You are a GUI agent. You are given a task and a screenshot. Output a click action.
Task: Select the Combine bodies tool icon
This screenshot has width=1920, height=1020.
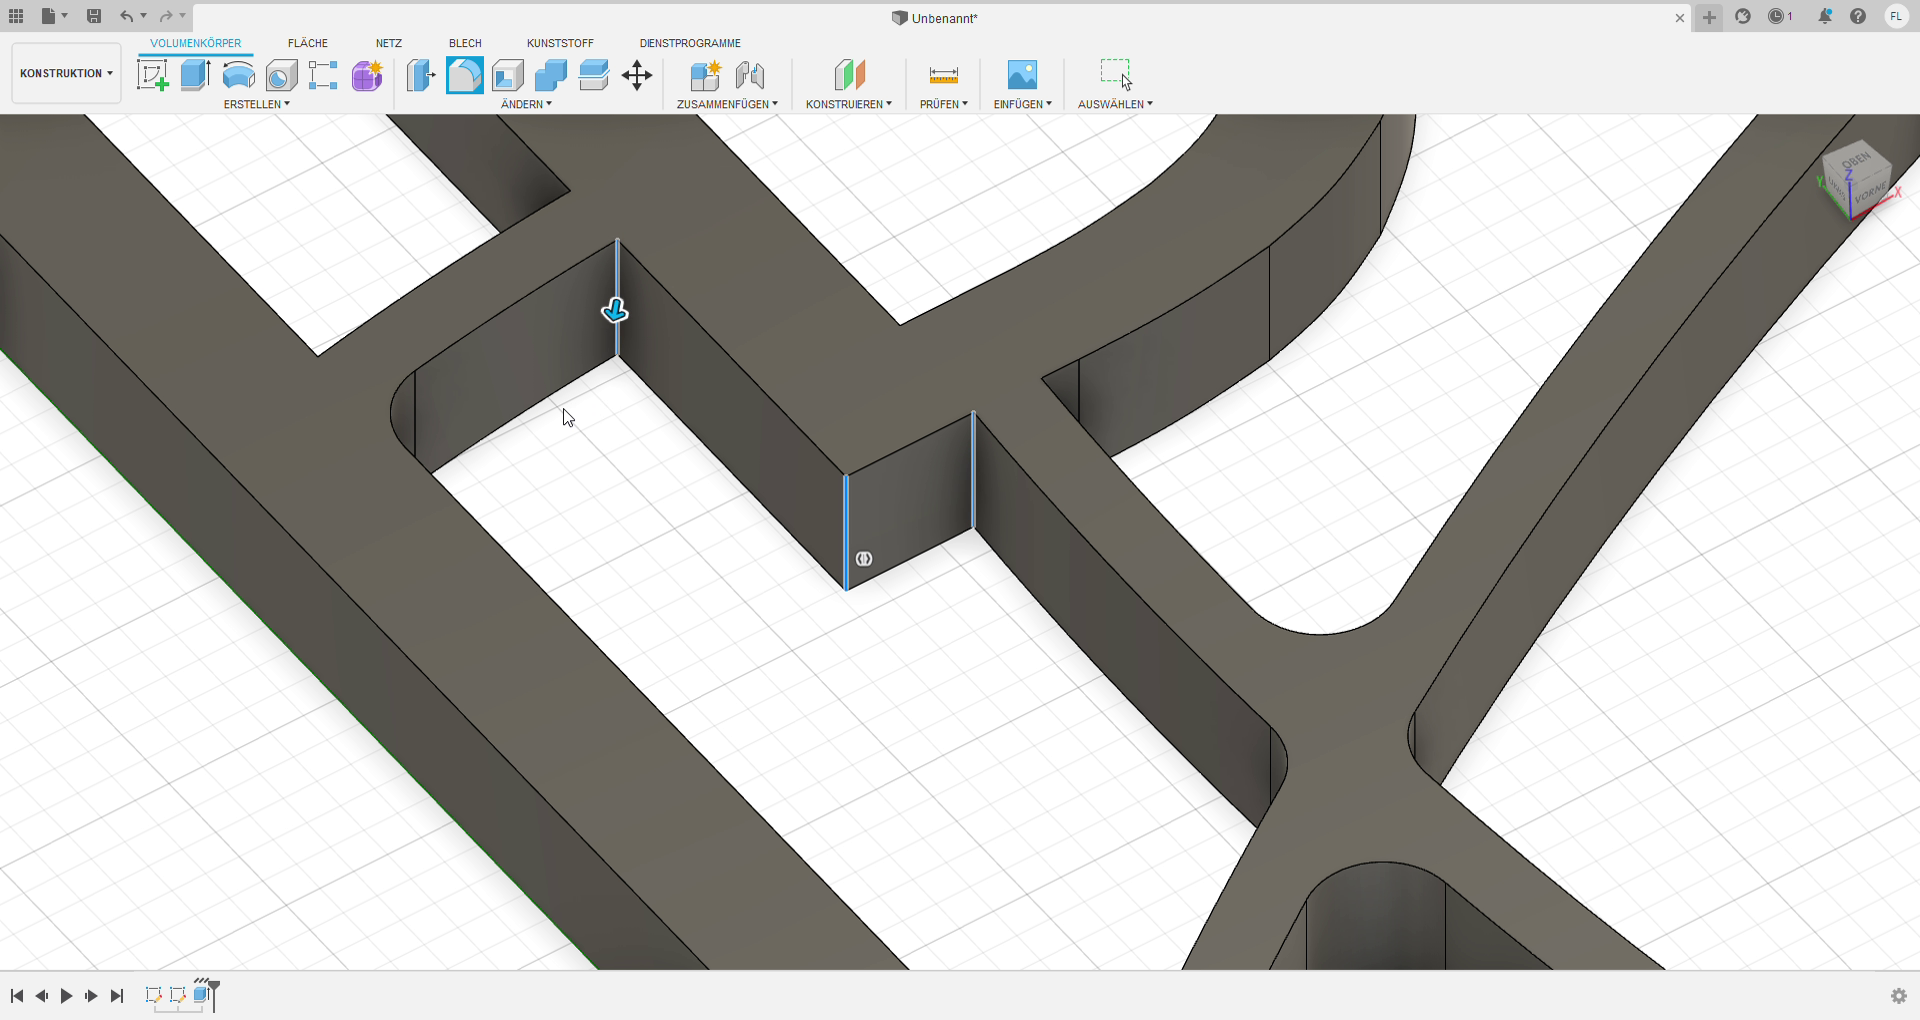point(551,75)
